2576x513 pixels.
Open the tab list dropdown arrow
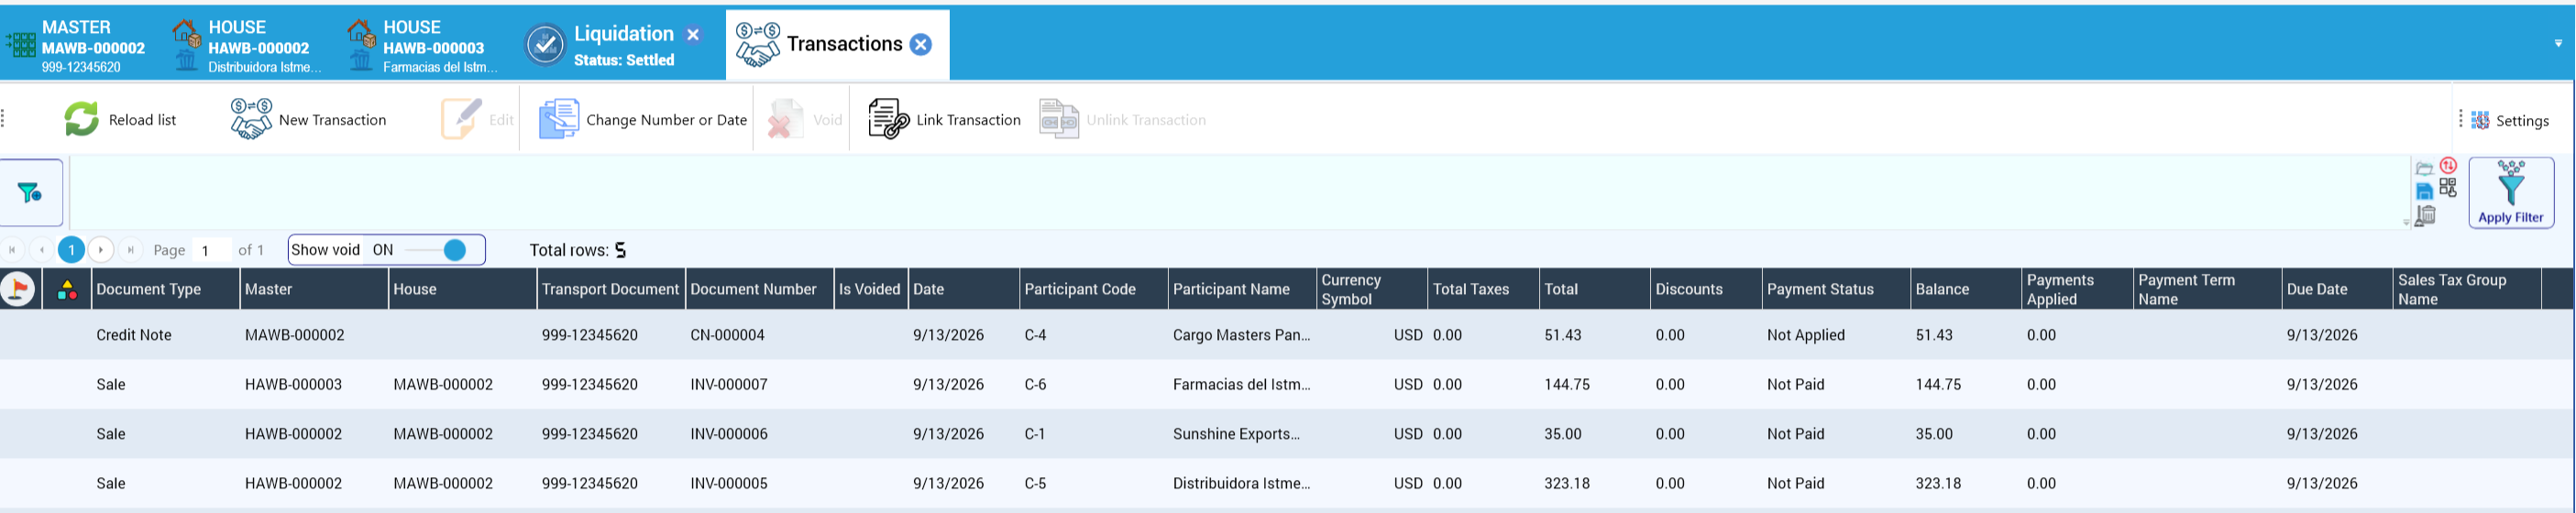2558,43
